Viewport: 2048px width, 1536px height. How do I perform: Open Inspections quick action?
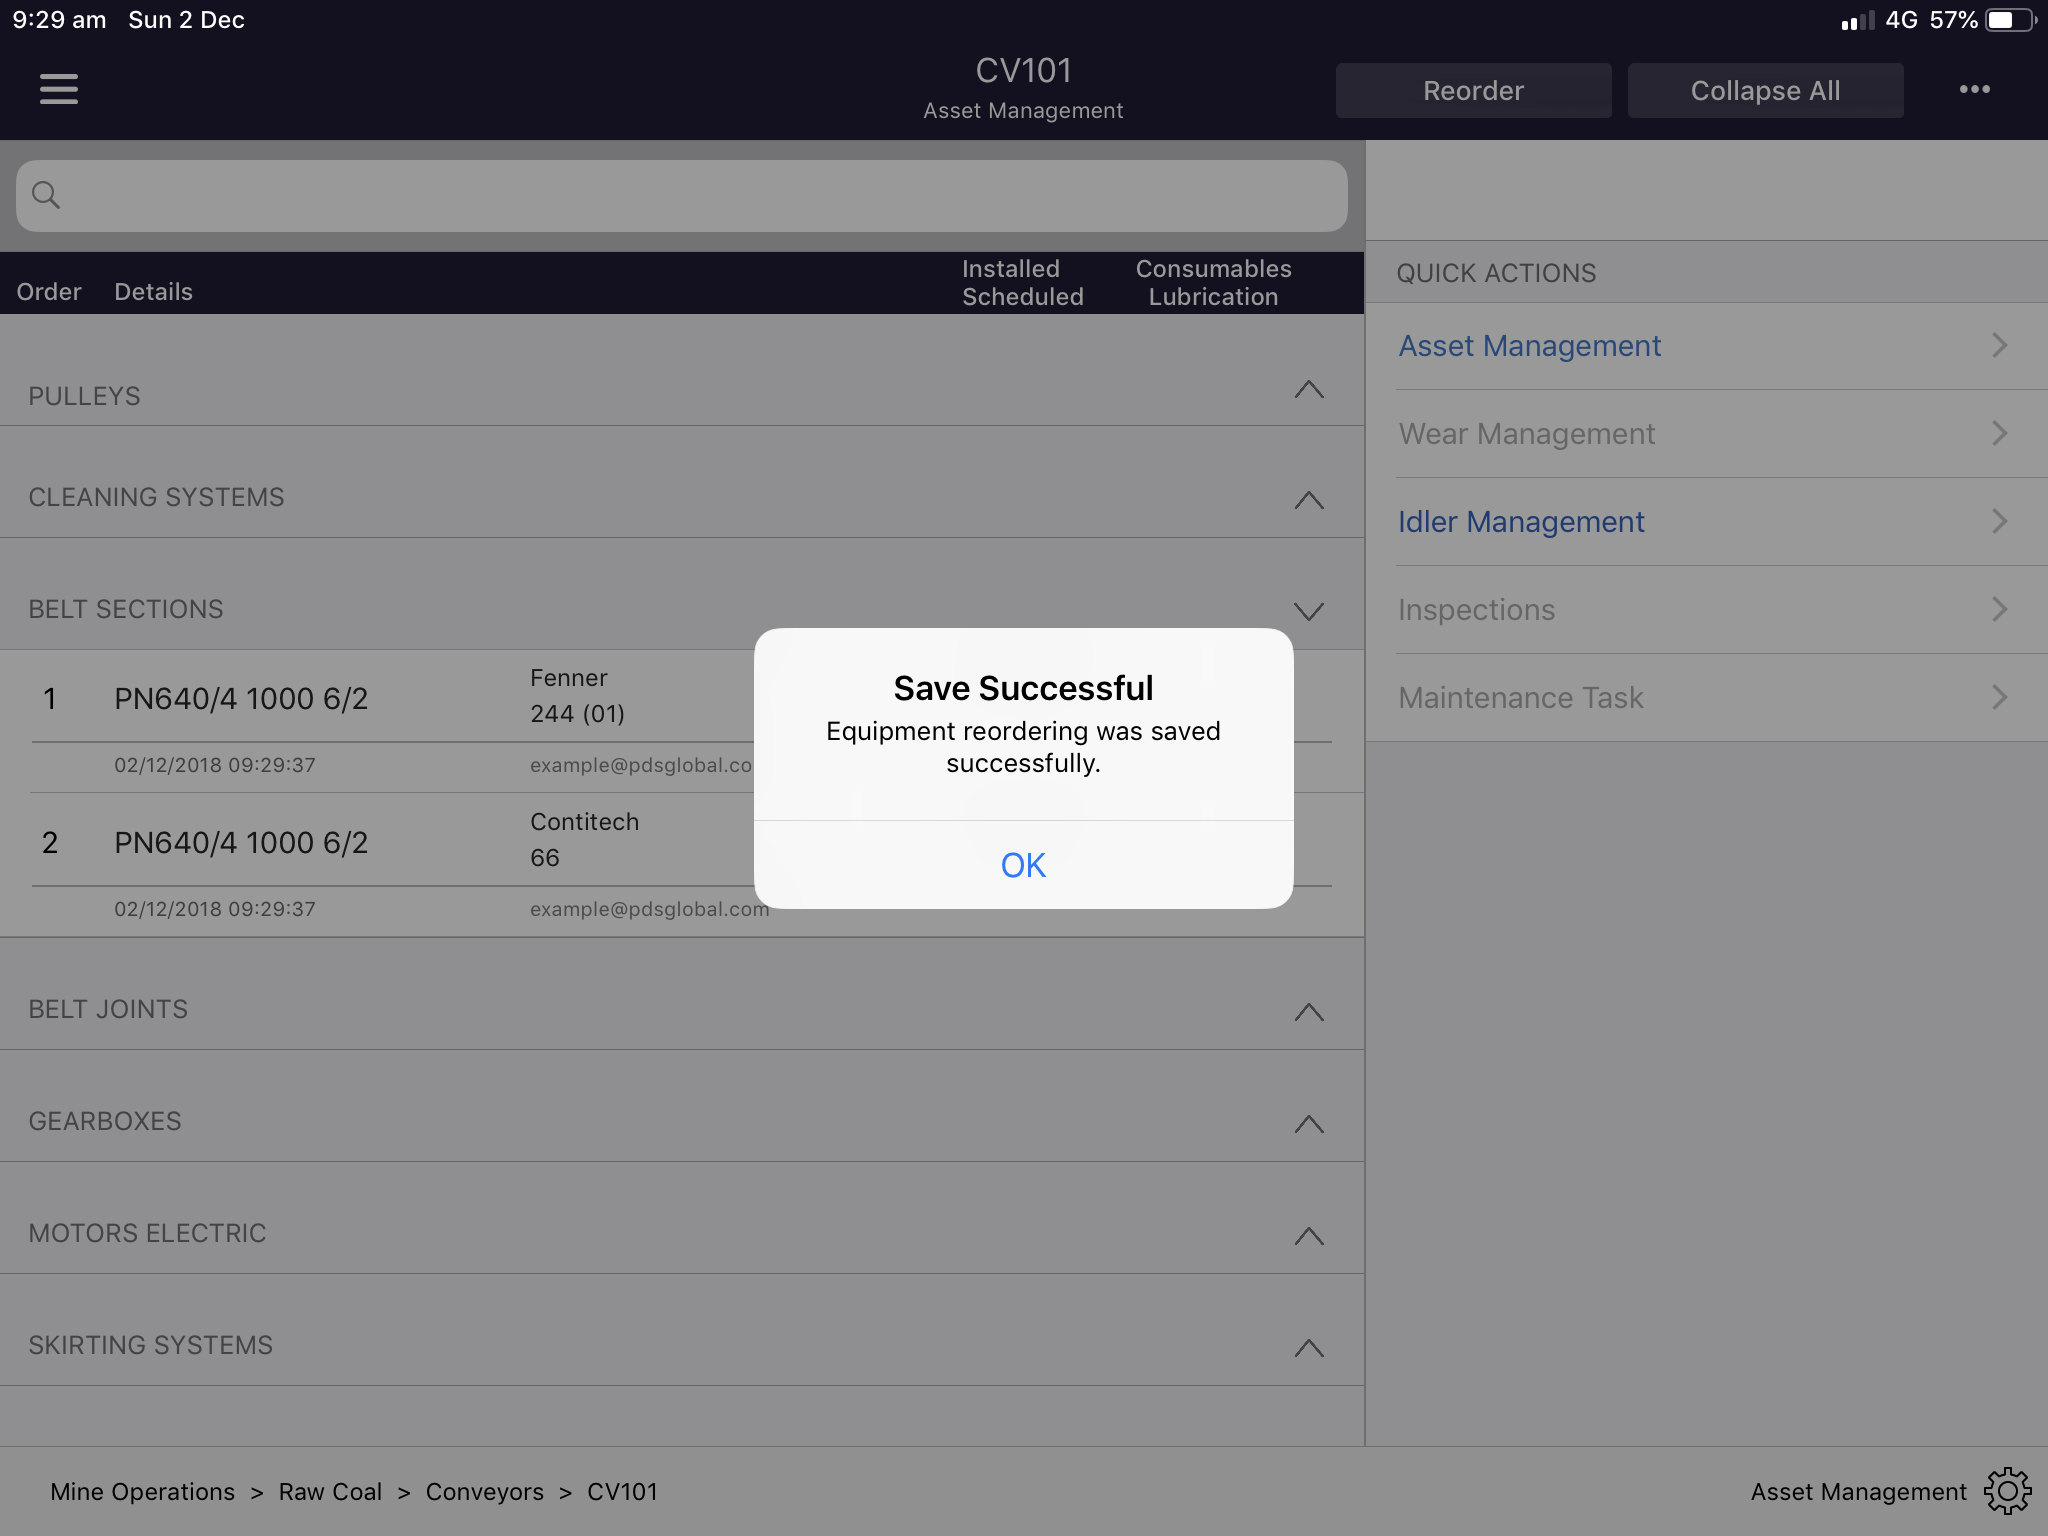(1706, 610)
